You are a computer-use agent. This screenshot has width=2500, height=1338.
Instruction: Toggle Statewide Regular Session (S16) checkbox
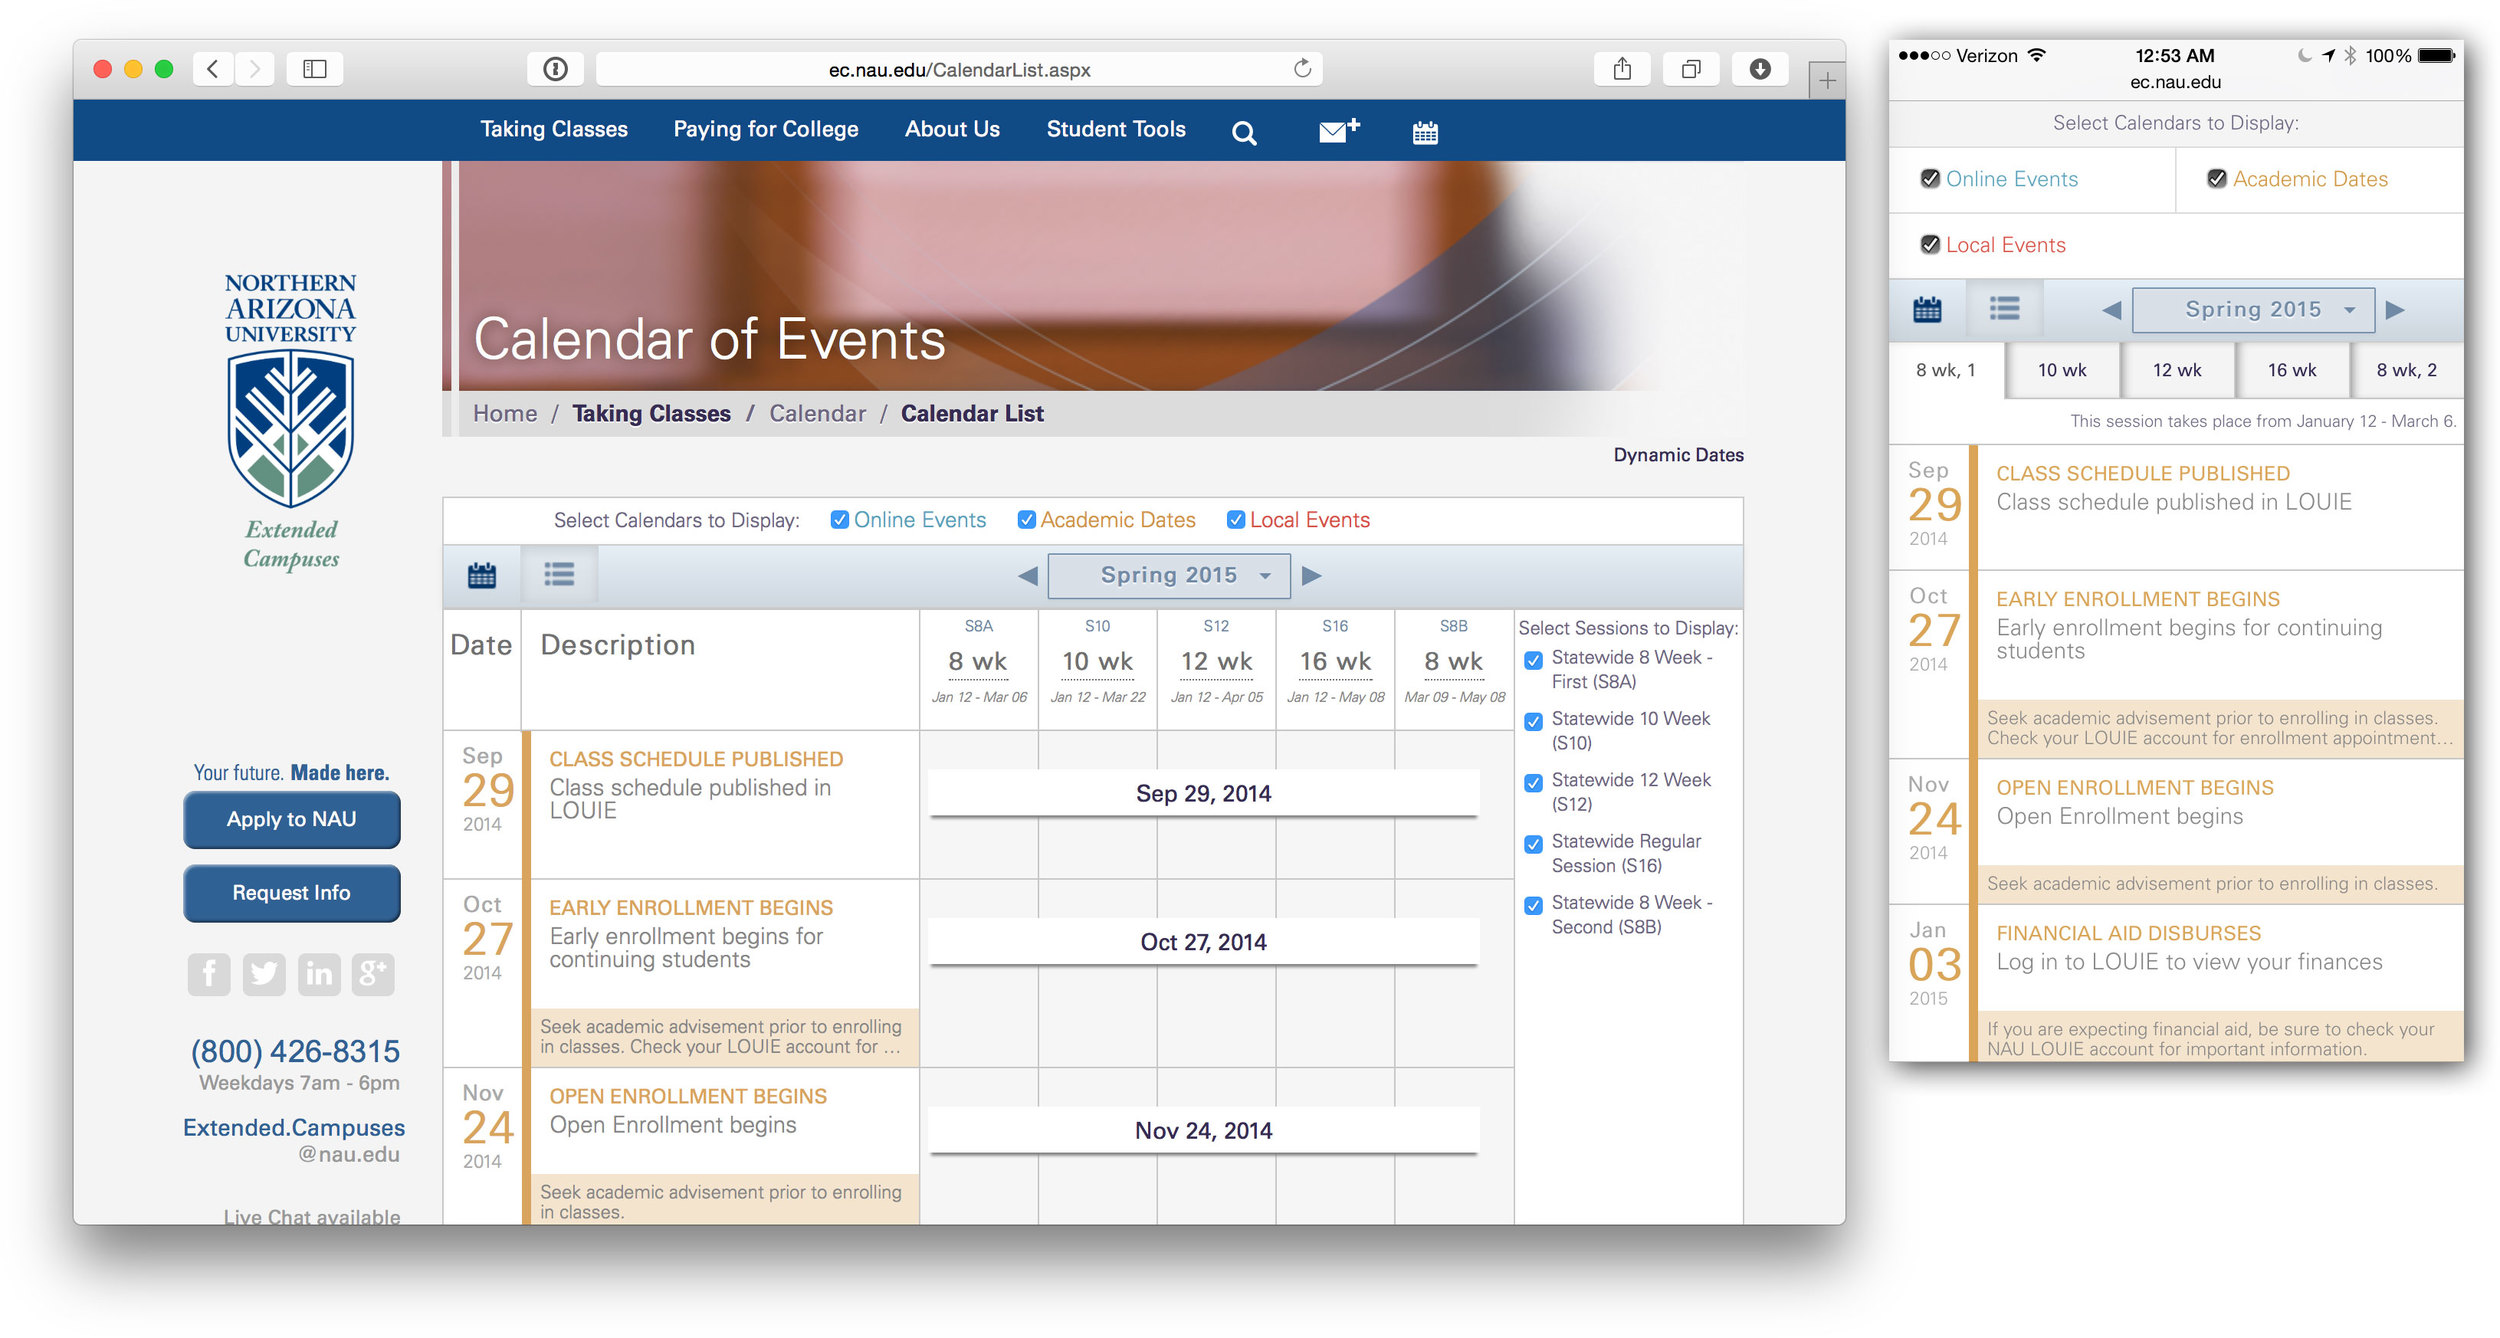click(x=1533, y=844)
